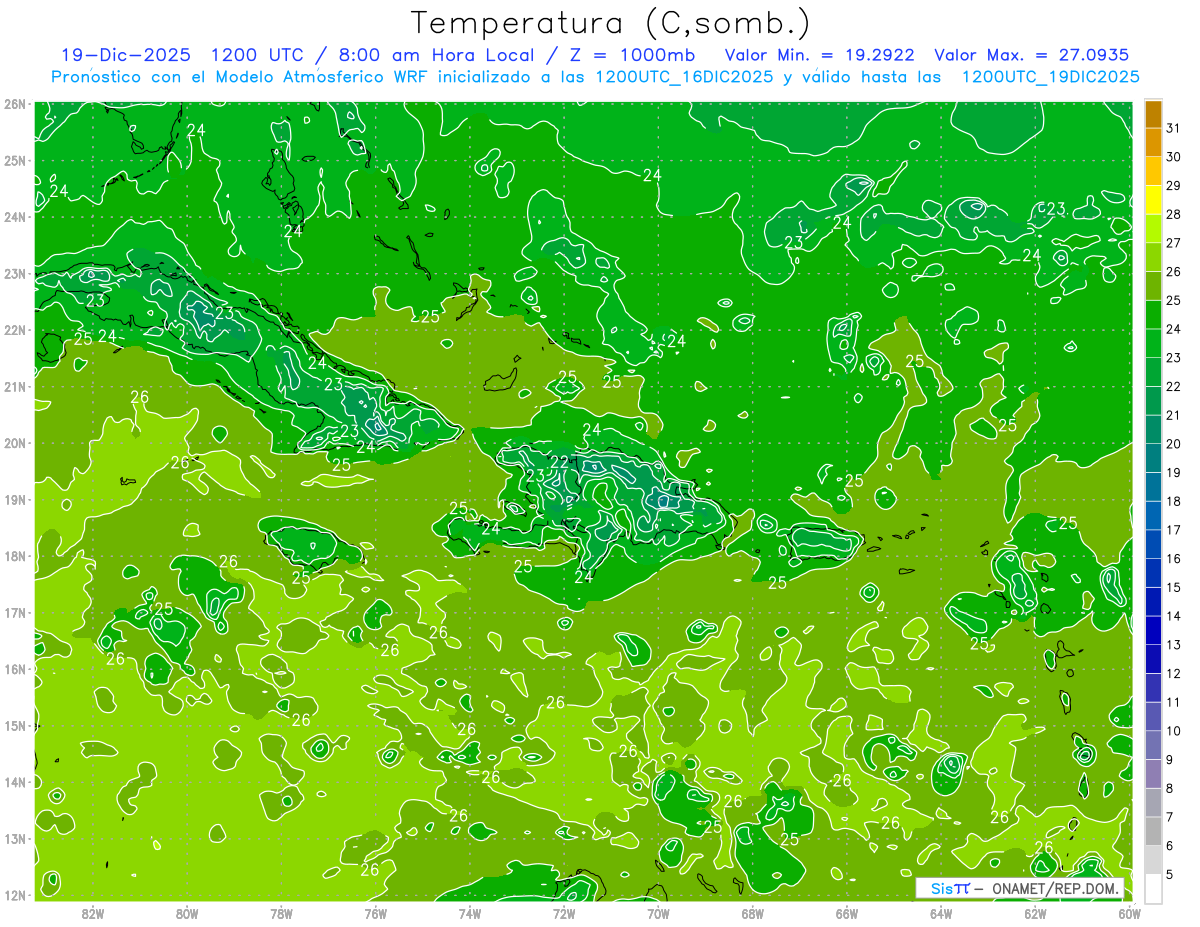This screenshot has width=1200, height=927.
Task: Click the "SisTT – ONAMET/REP.DOM." credit label
Action: 1020,888
